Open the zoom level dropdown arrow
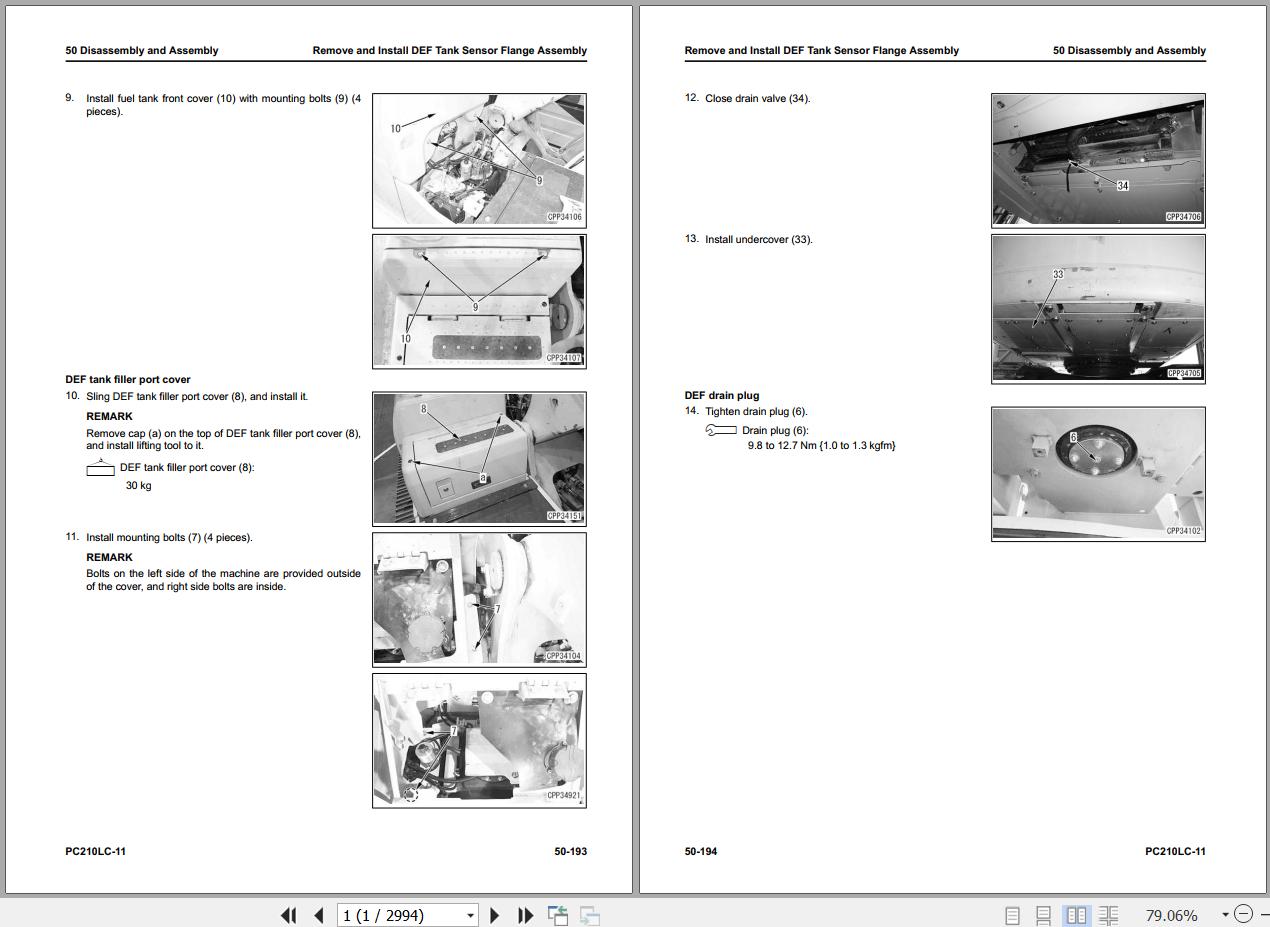Image resolution: width=1270 pixels, height=927 pixels. (1225, 915)
